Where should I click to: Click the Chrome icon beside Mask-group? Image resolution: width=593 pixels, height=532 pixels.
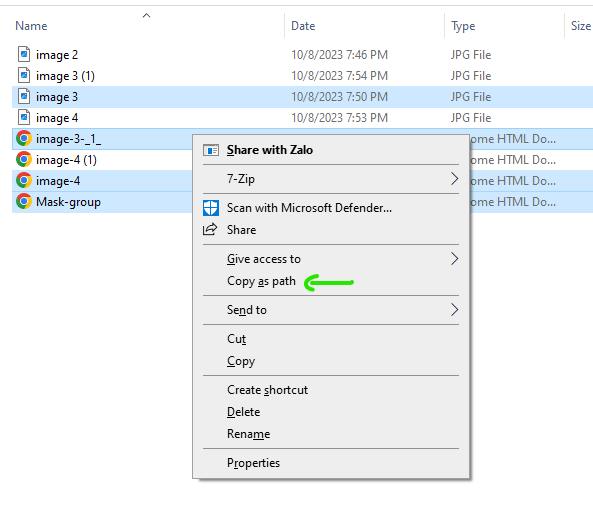coord(24,201)
